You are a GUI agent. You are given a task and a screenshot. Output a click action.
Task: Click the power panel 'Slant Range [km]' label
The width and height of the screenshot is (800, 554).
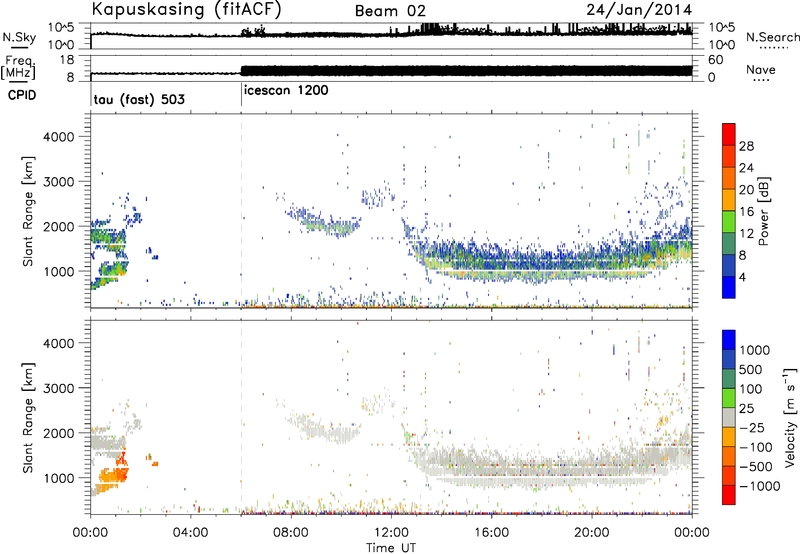click(28, 211)
